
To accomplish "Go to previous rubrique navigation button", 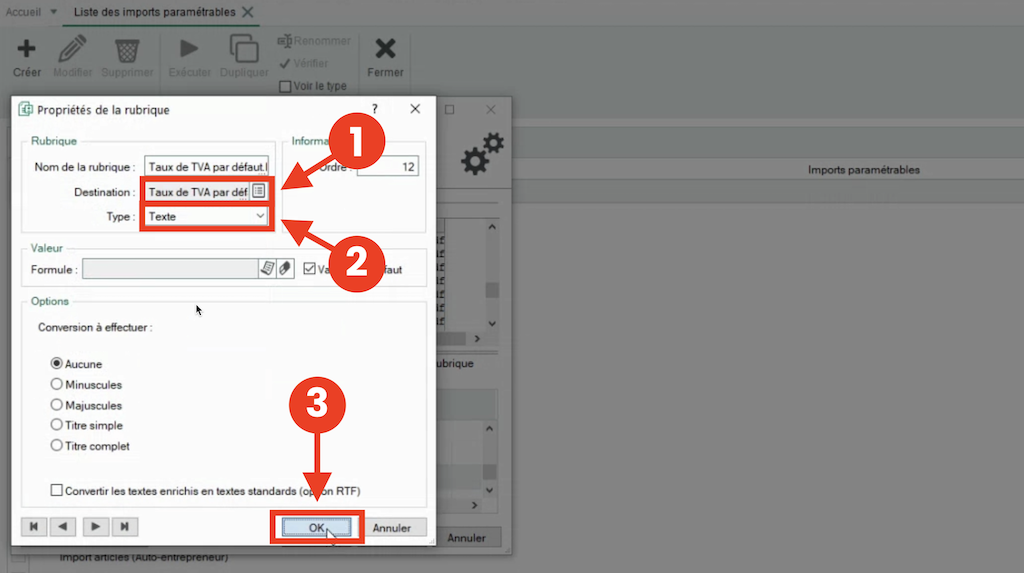I will (x=63, y=527).
